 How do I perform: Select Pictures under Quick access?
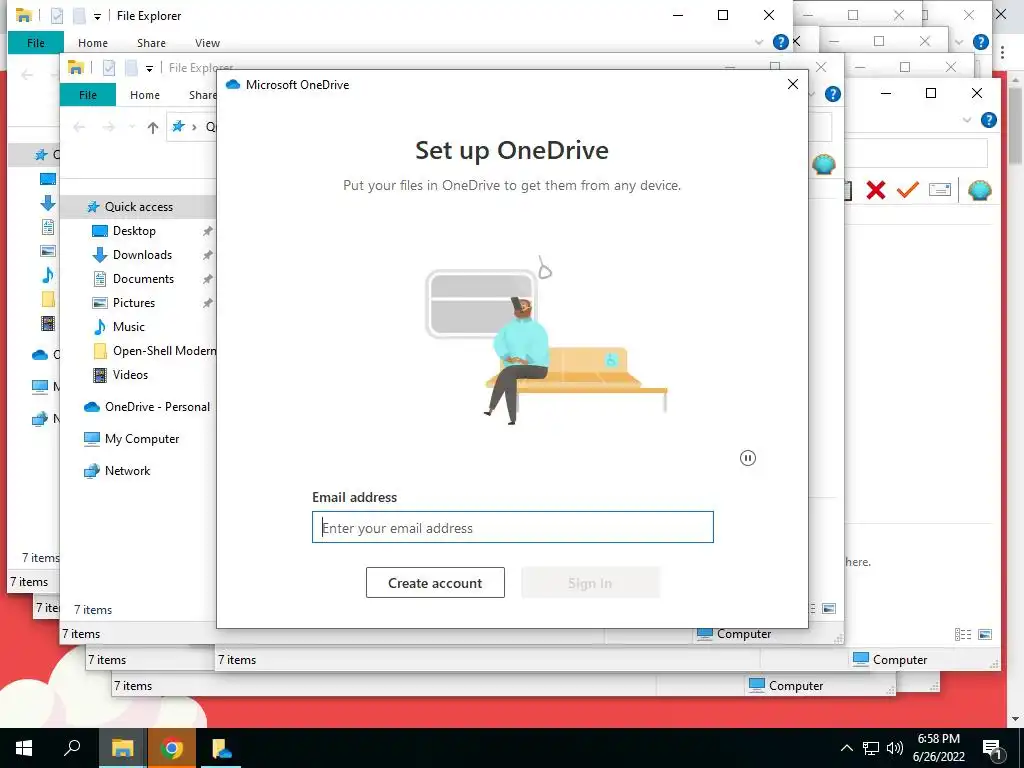134,303
